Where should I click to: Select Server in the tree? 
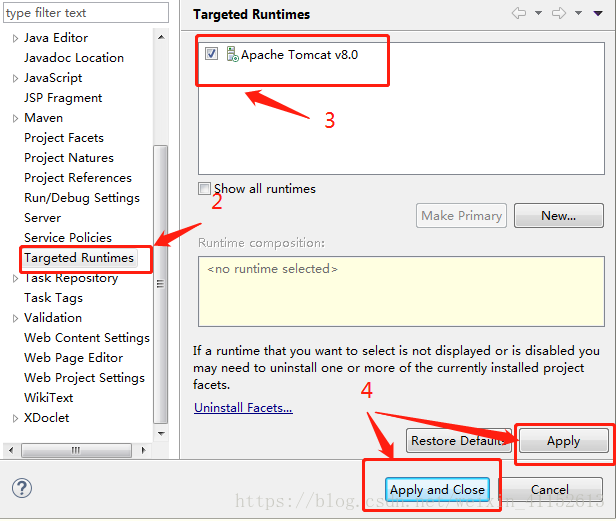point(42,218)
